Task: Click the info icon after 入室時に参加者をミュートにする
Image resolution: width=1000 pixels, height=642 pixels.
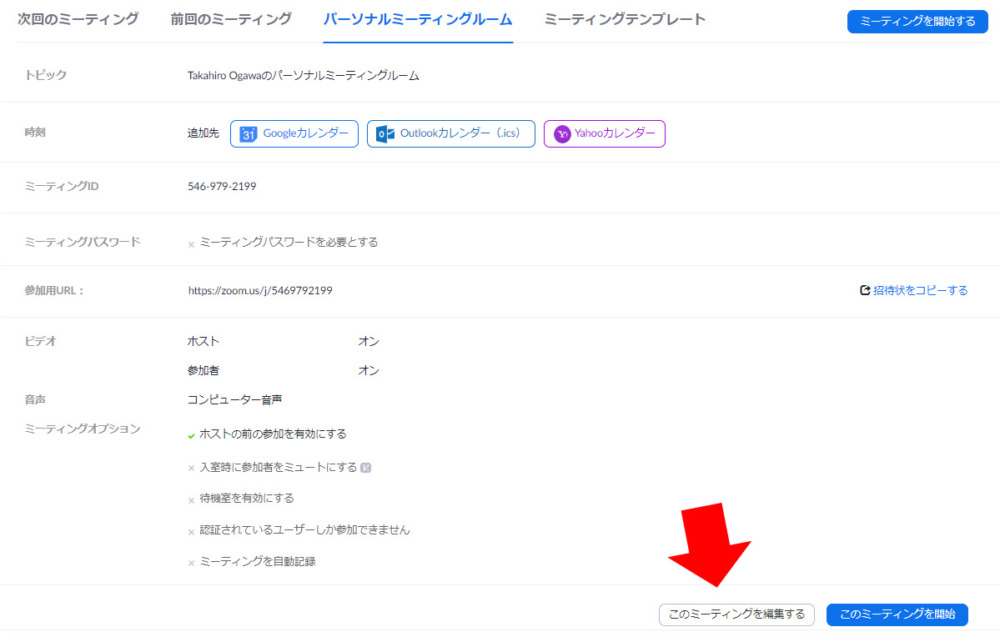Action: coord(366,467)
